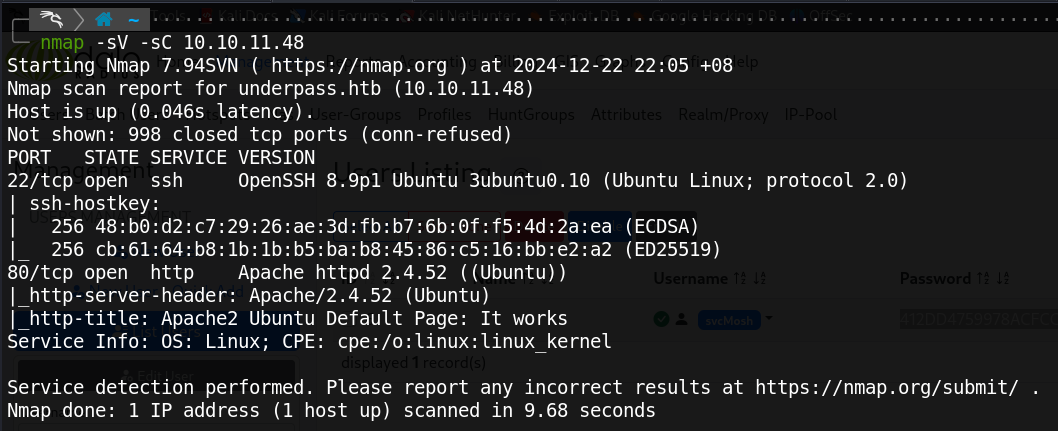Click the Kali dragon logo in prompt

coord(53,18)
